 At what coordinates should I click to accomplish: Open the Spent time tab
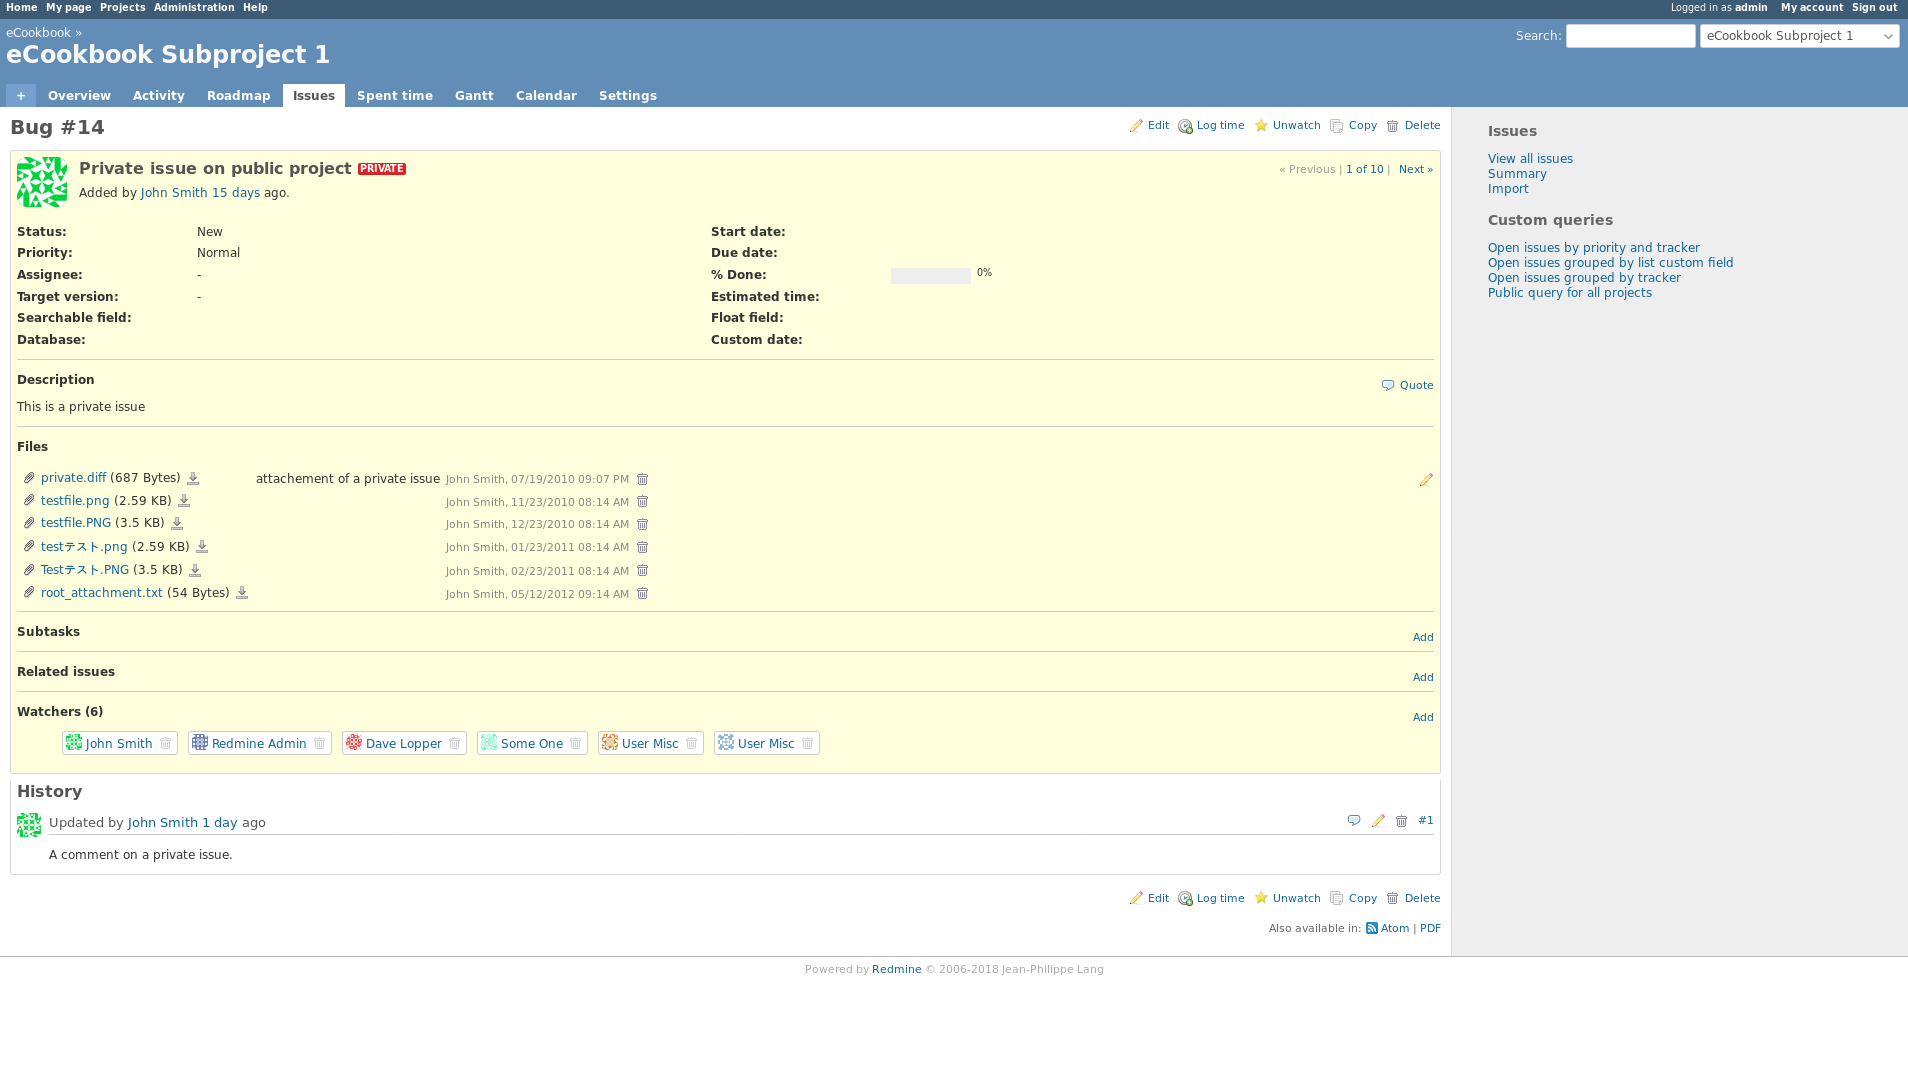tap(395, 96)
